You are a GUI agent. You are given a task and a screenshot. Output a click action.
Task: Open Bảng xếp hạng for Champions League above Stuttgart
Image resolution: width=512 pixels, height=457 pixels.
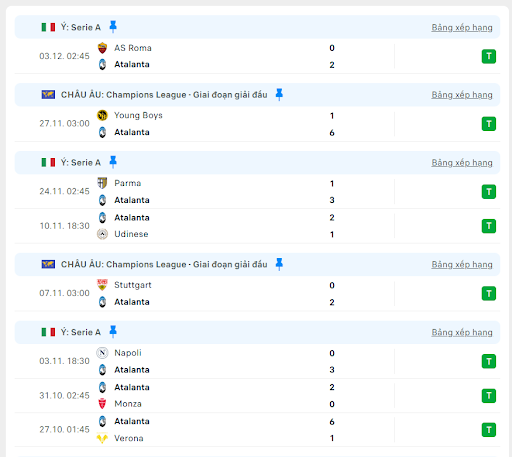tap(462, 264)
